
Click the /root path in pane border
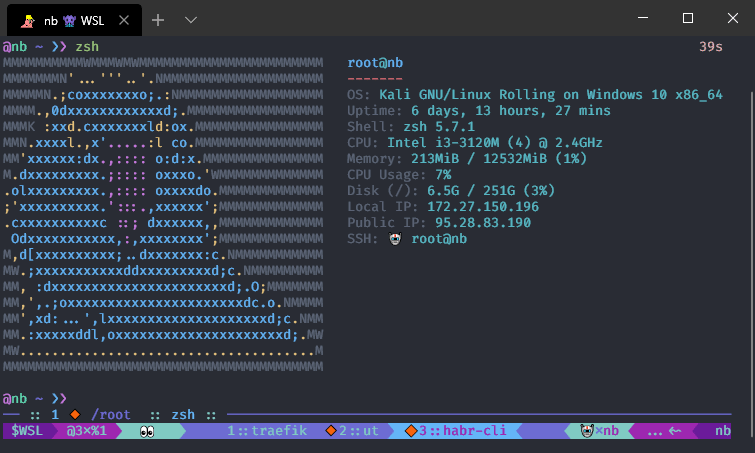(x=111, y=414)
